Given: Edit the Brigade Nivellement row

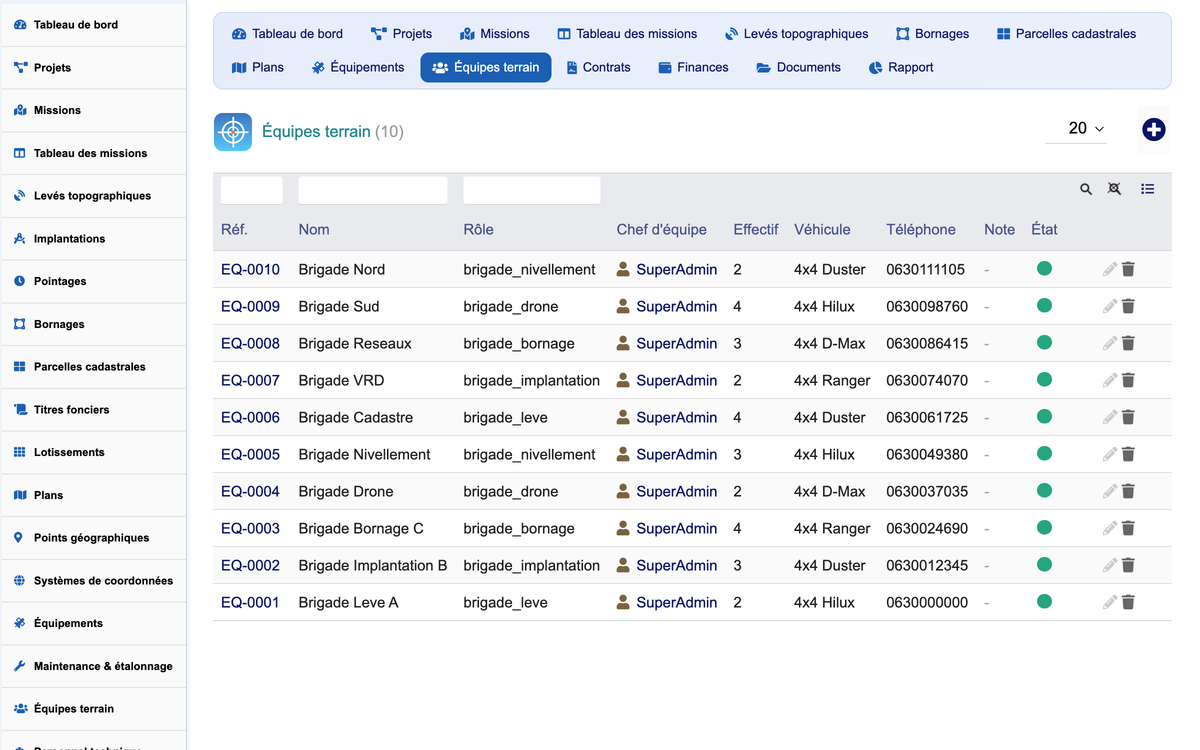Looking at the screenshot, I should 1110,454.
